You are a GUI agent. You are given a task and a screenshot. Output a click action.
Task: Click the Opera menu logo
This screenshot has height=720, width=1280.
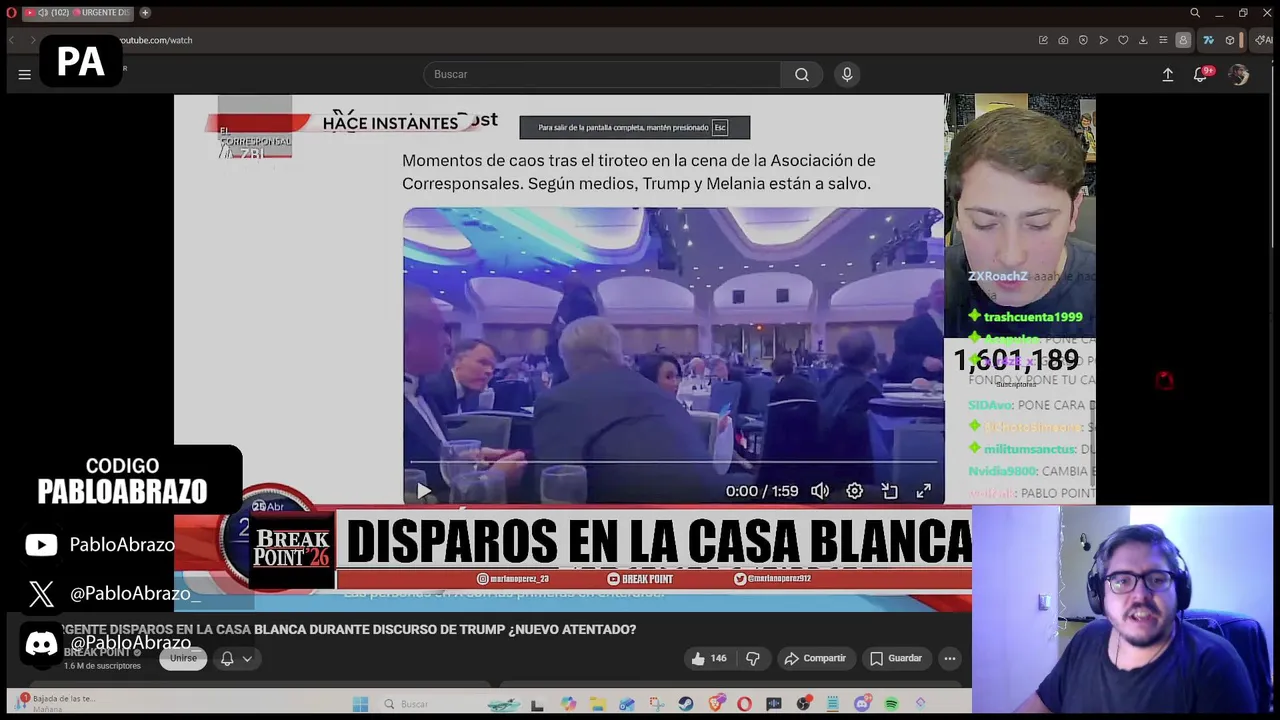pos(11,12)
